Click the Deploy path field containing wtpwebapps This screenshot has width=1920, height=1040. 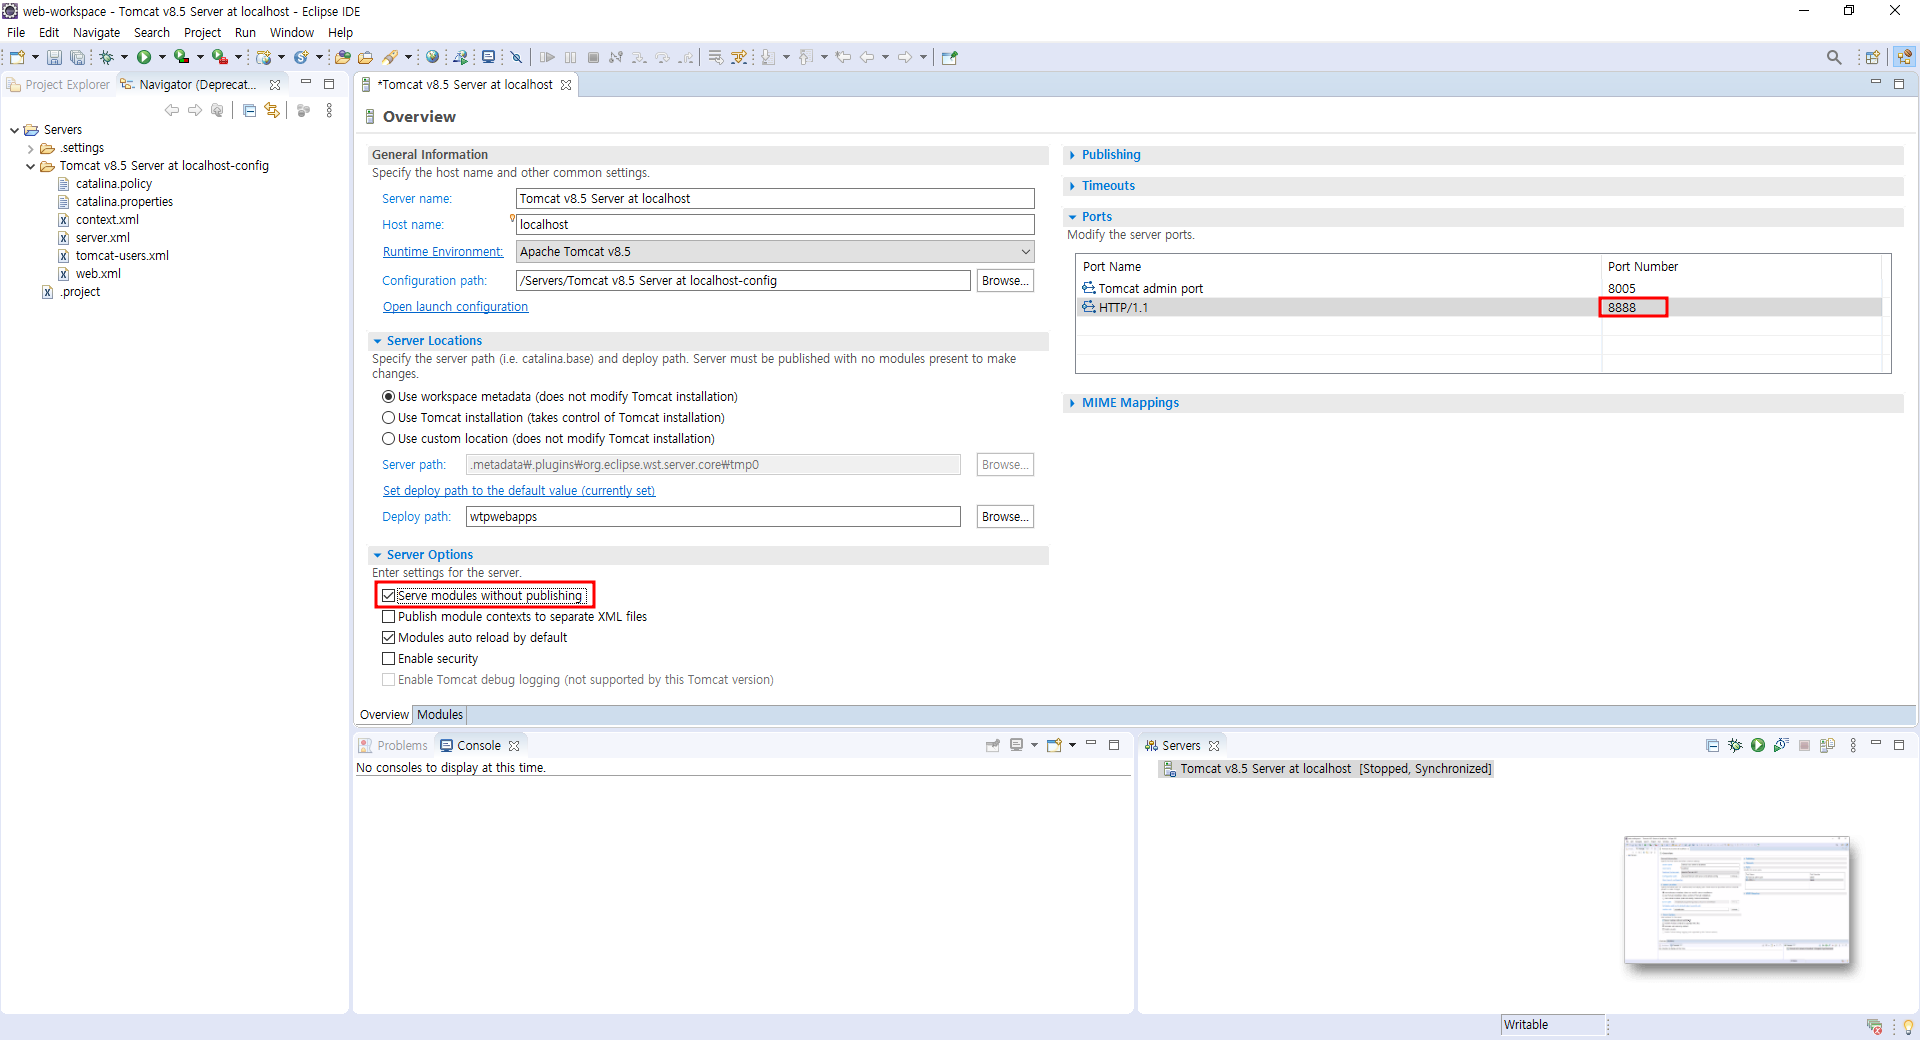[x=713, y=517]
